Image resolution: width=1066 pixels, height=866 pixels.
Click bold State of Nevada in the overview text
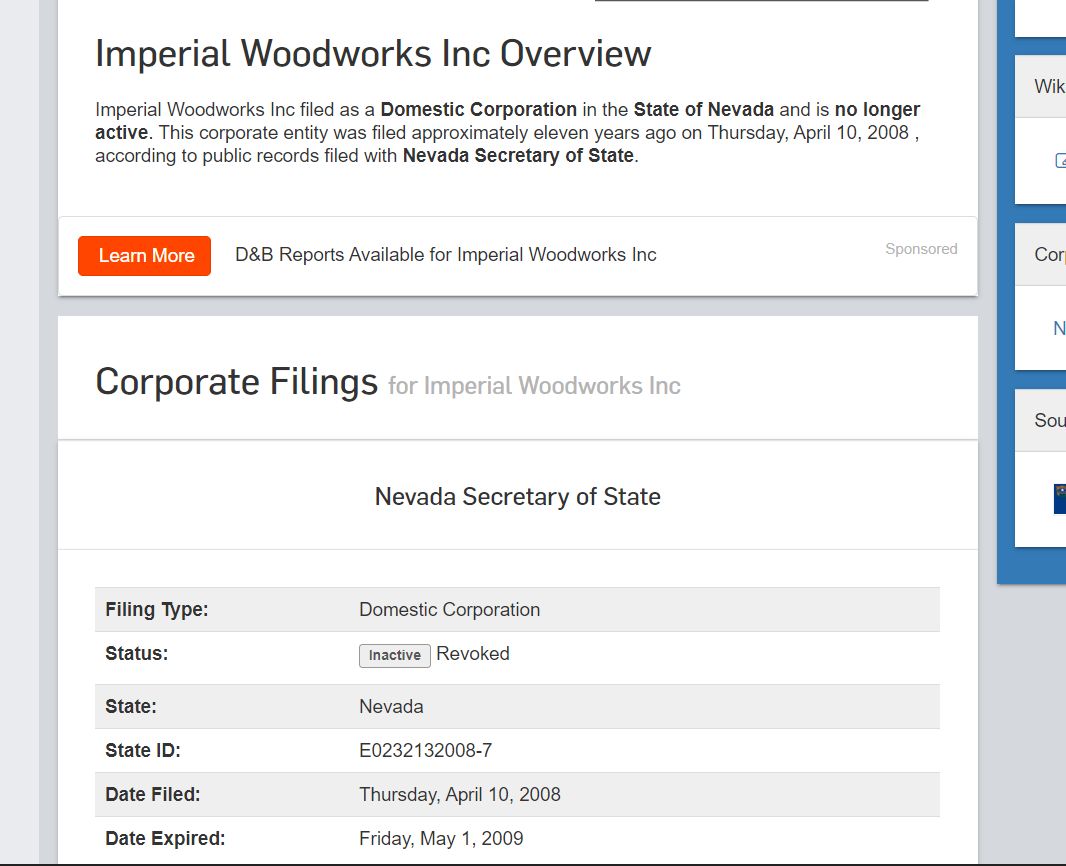click(x=703, y=109)
